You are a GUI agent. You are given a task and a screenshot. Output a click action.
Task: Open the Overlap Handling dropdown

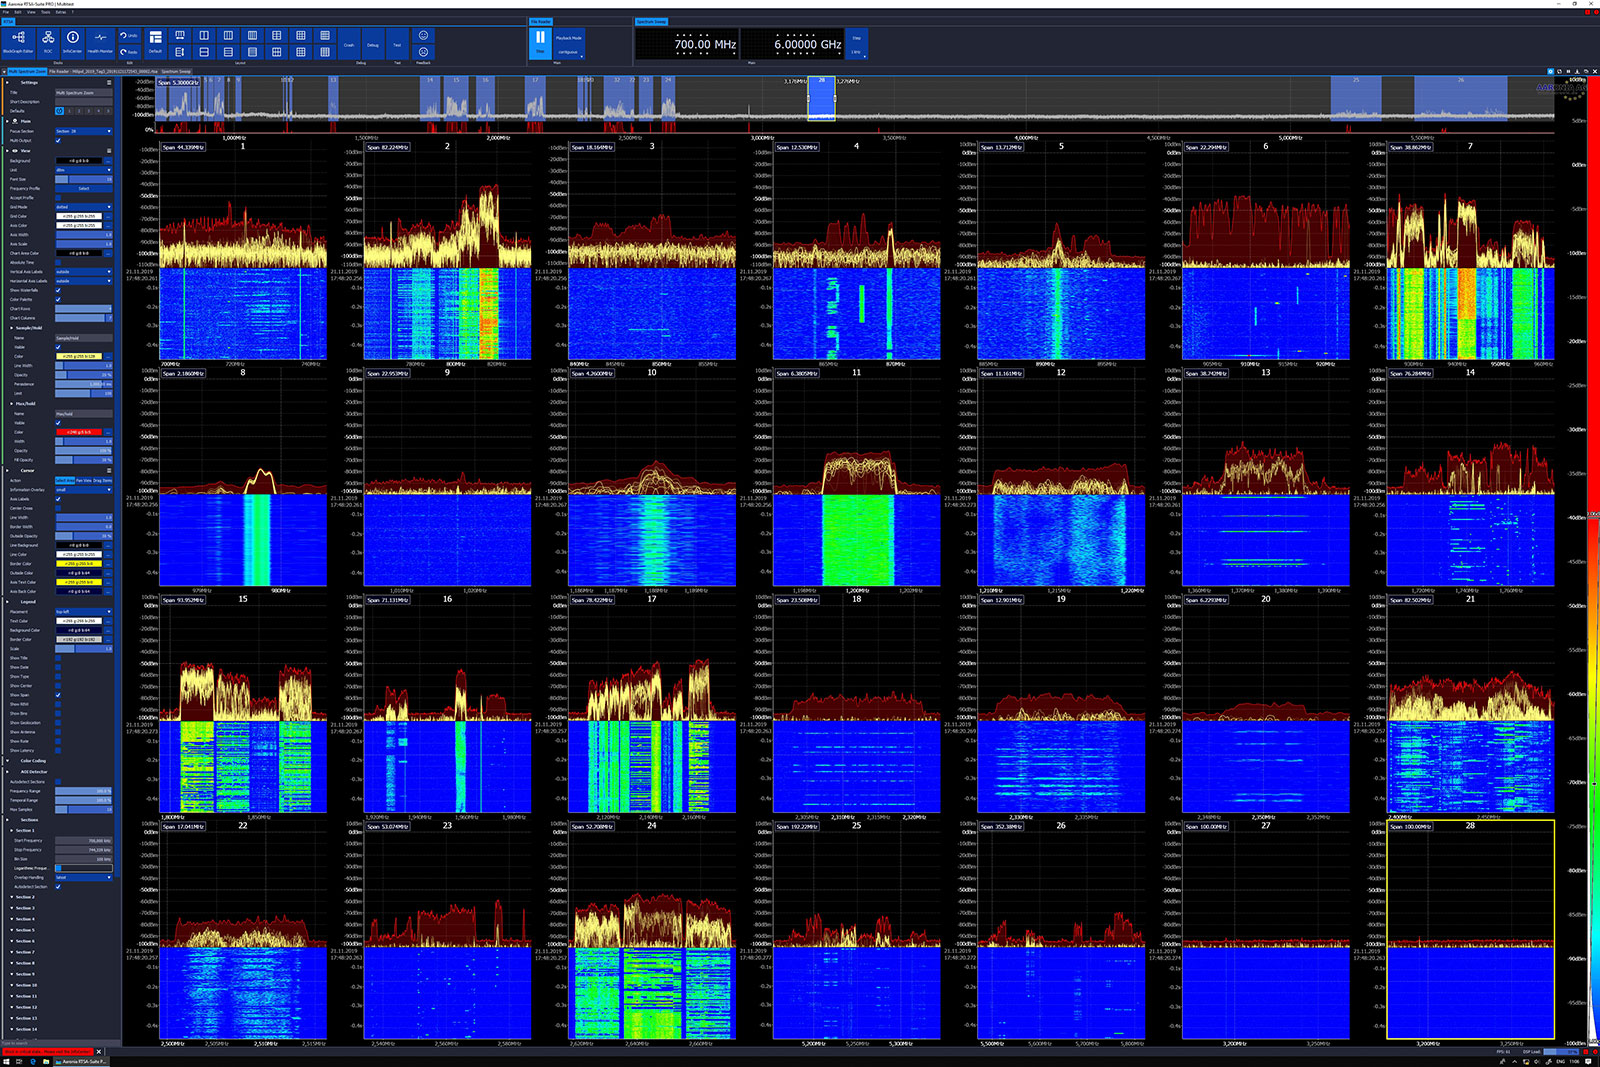point(84,877)
